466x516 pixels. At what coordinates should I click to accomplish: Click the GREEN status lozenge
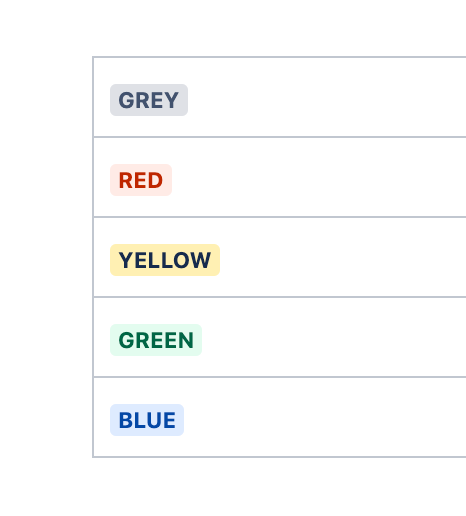click(x=156, y=340)
